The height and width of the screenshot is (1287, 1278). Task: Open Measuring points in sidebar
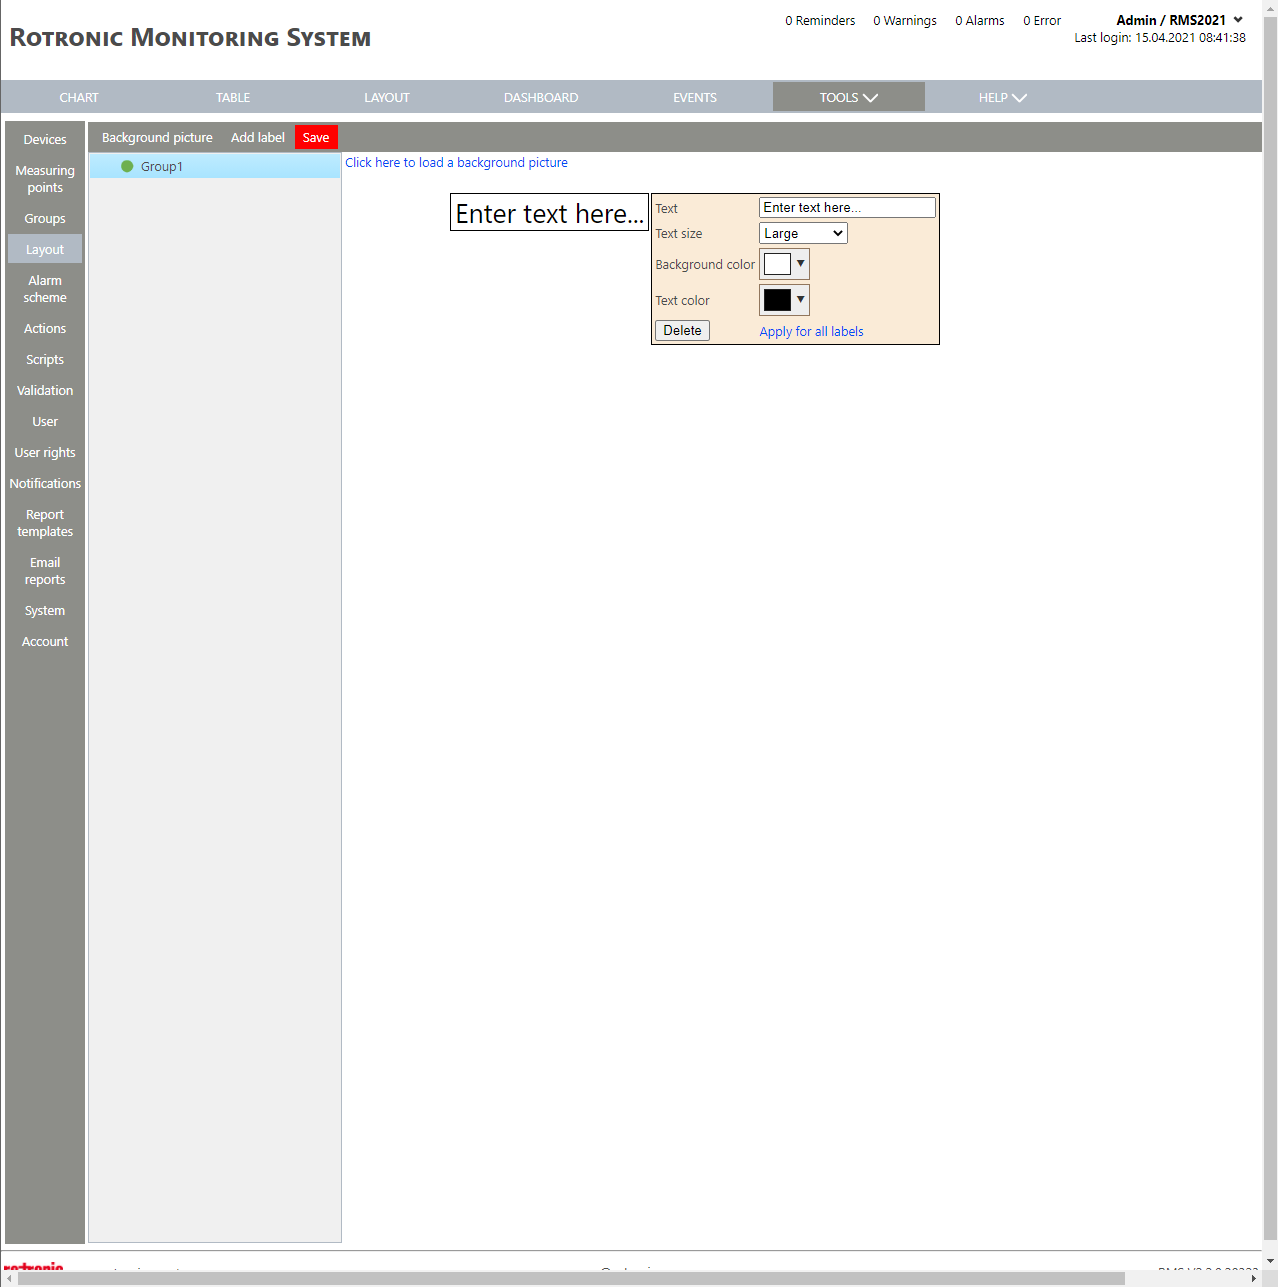tap(45, 179)
